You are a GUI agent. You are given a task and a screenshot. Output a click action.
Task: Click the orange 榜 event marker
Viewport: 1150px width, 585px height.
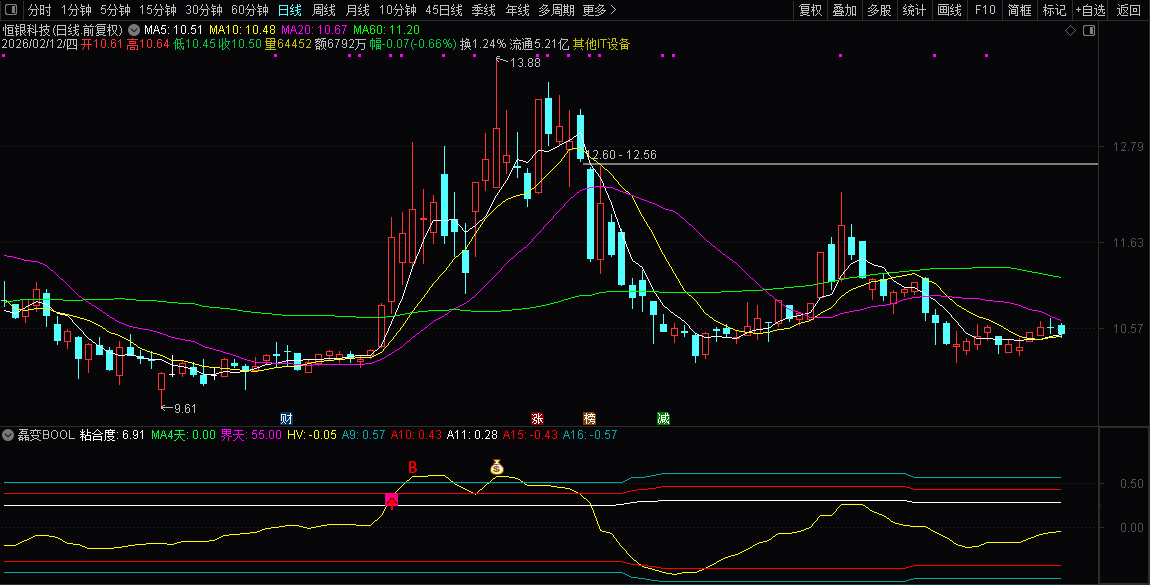click(590, 418)
